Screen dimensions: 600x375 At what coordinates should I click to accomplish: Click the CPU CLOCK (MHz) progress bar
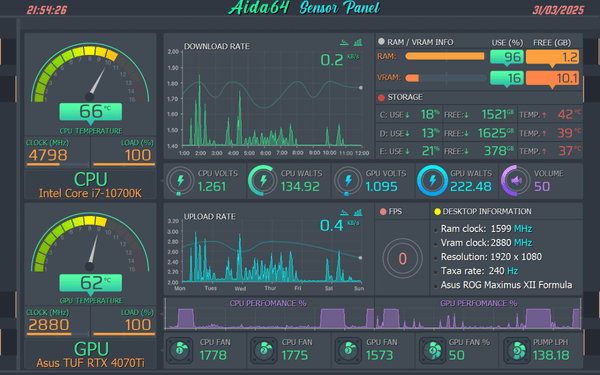(57, 165)
